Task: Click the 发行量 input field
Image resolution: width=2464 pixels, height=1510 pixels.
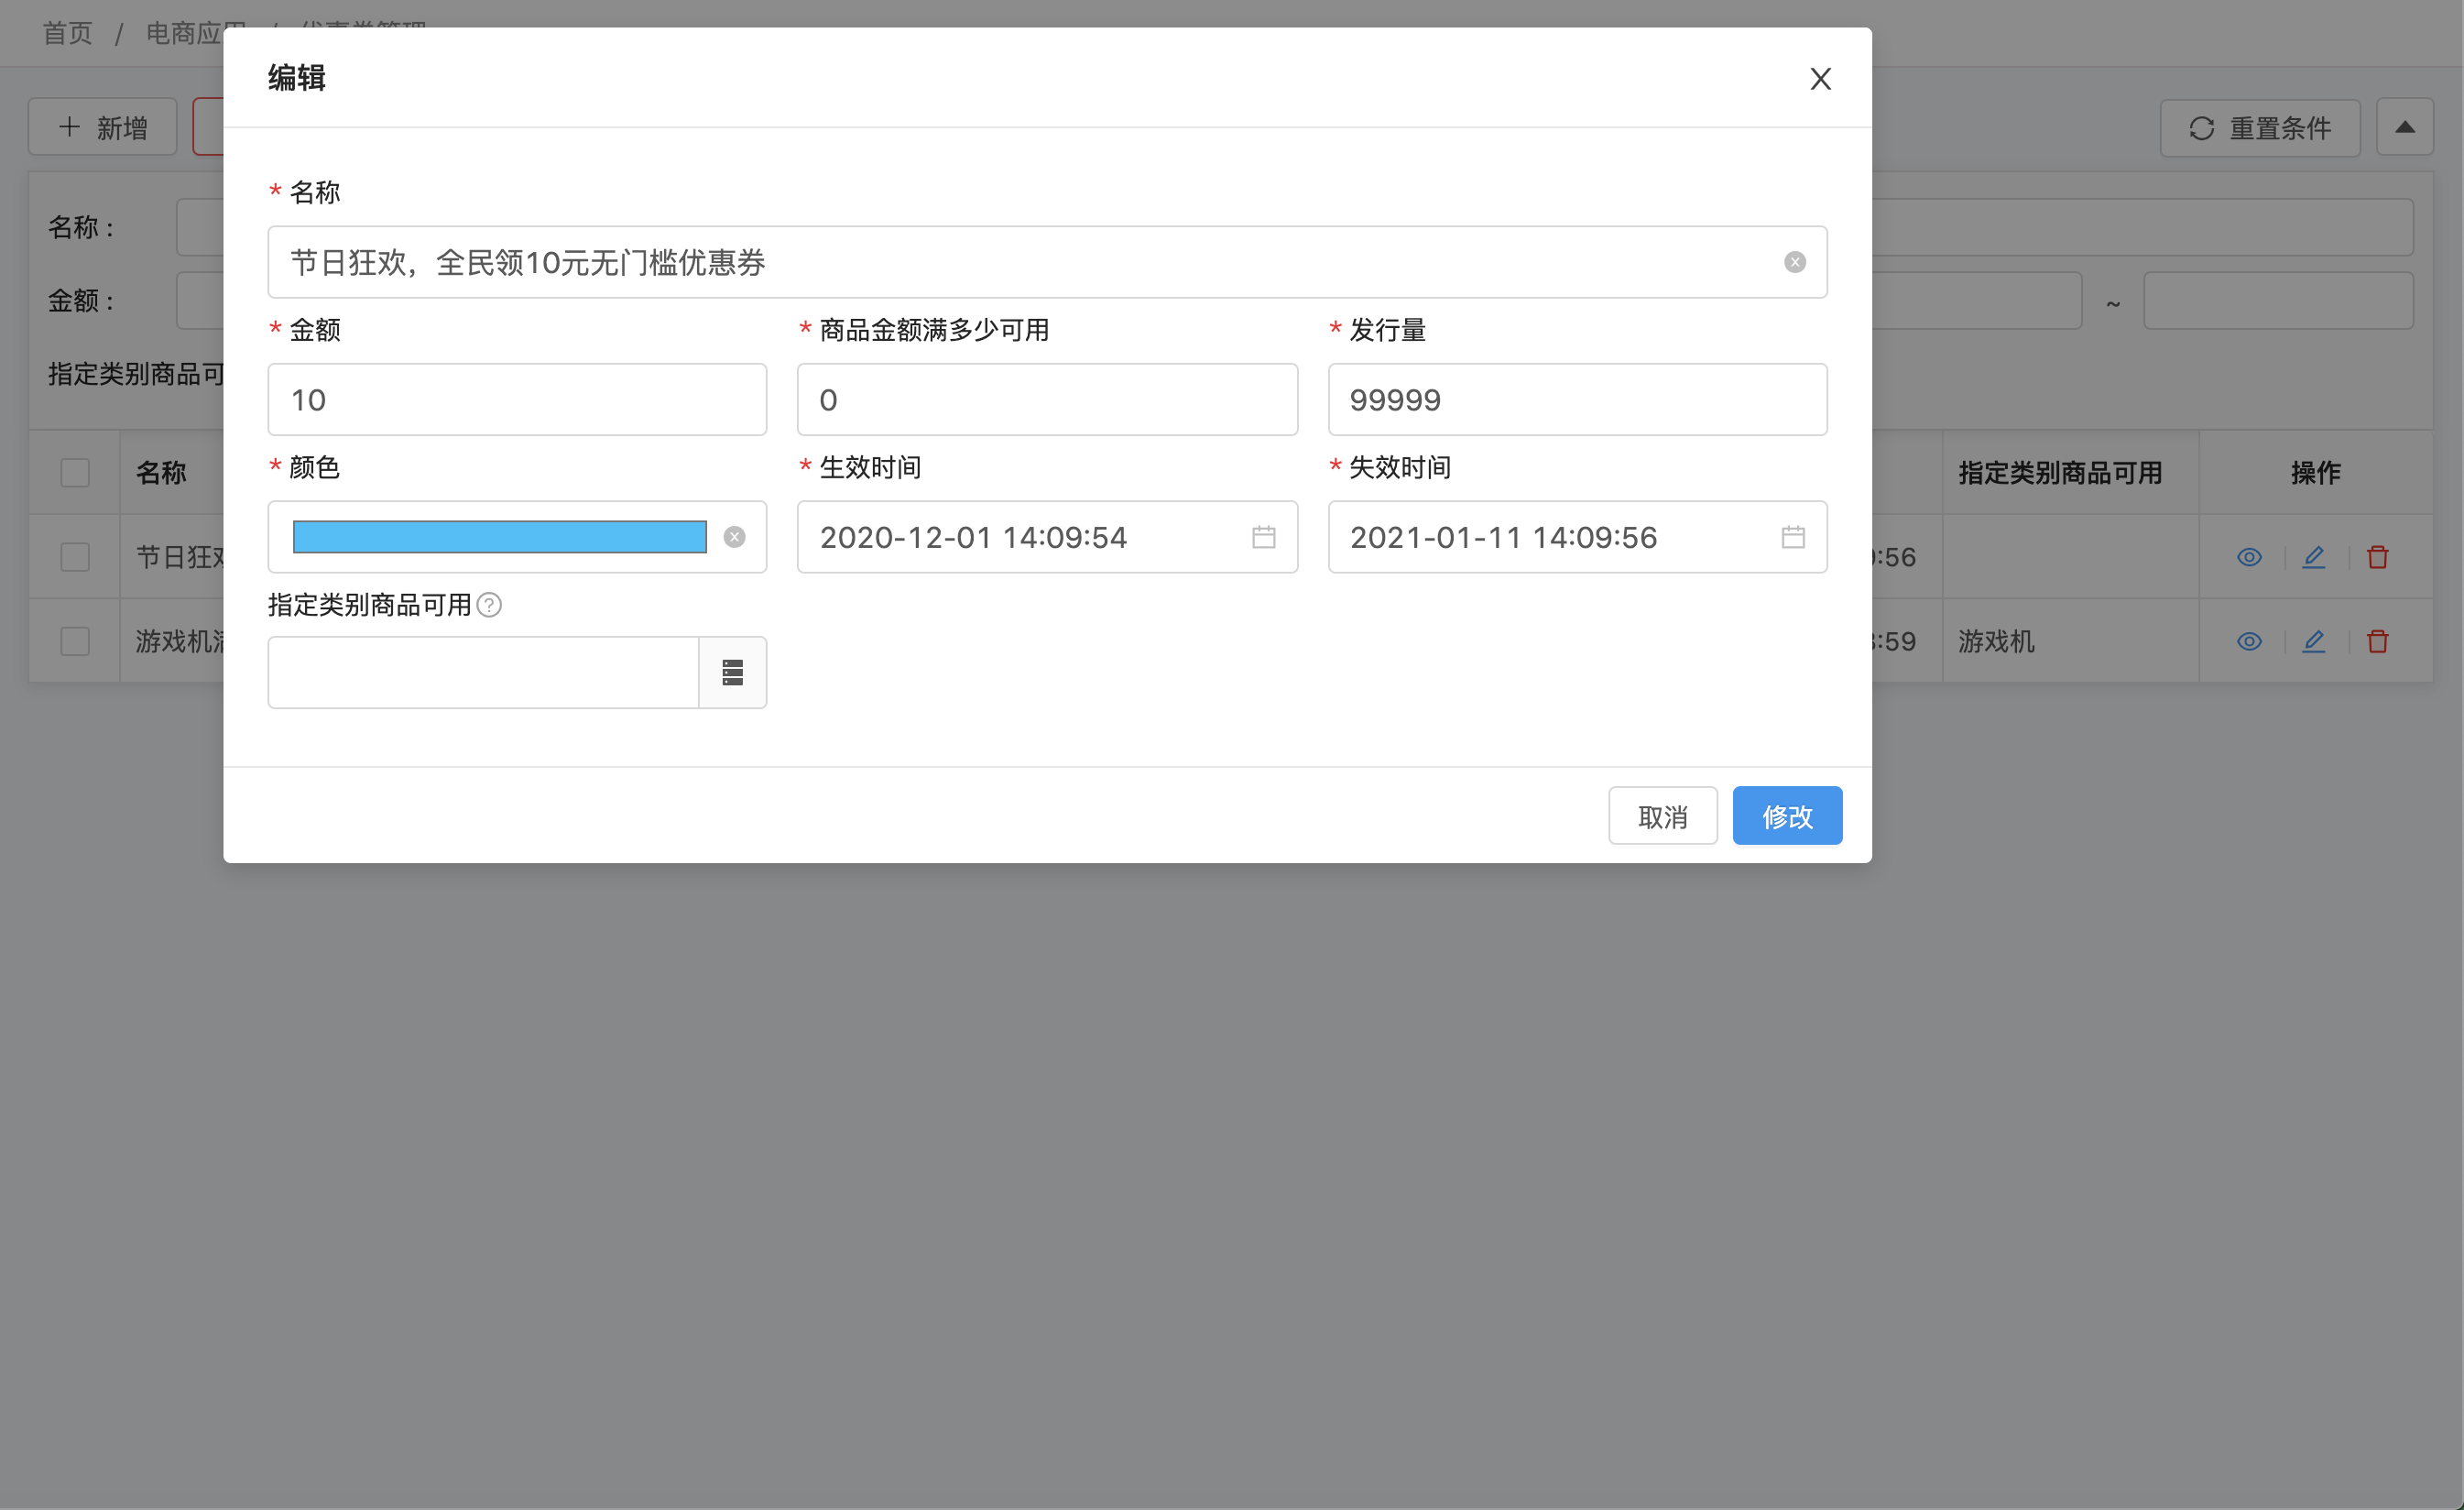Action: 1575,399
